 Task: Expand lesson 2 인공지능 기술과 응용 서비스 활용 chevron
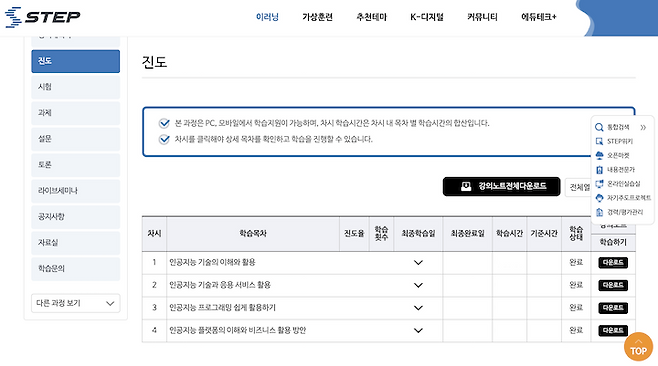pos(418,285)
